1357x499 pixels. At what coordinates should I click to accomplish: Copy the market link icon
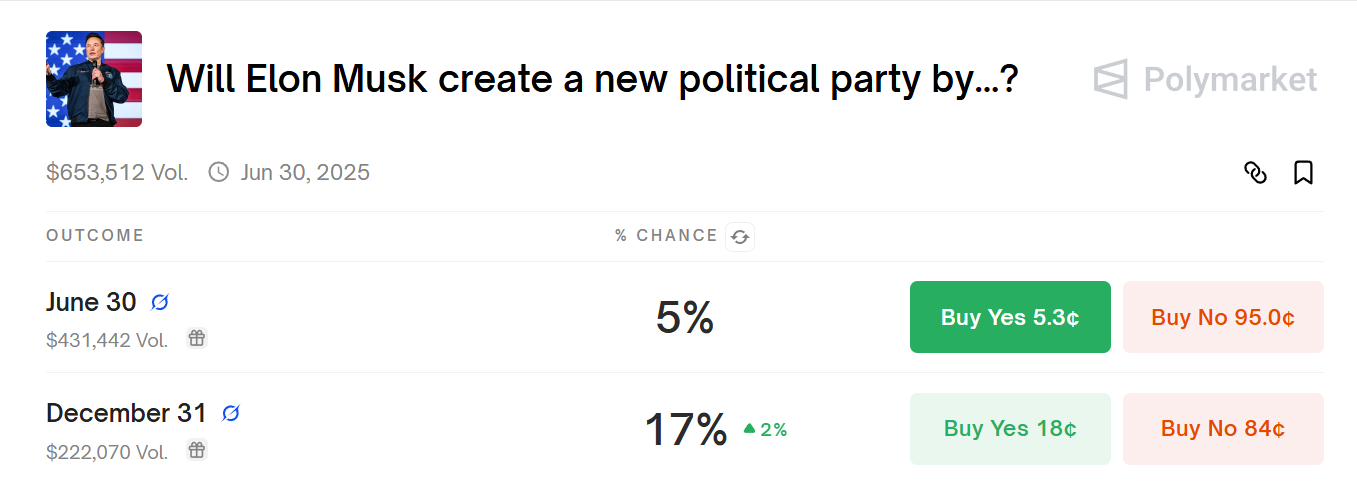click(1255, 173)
